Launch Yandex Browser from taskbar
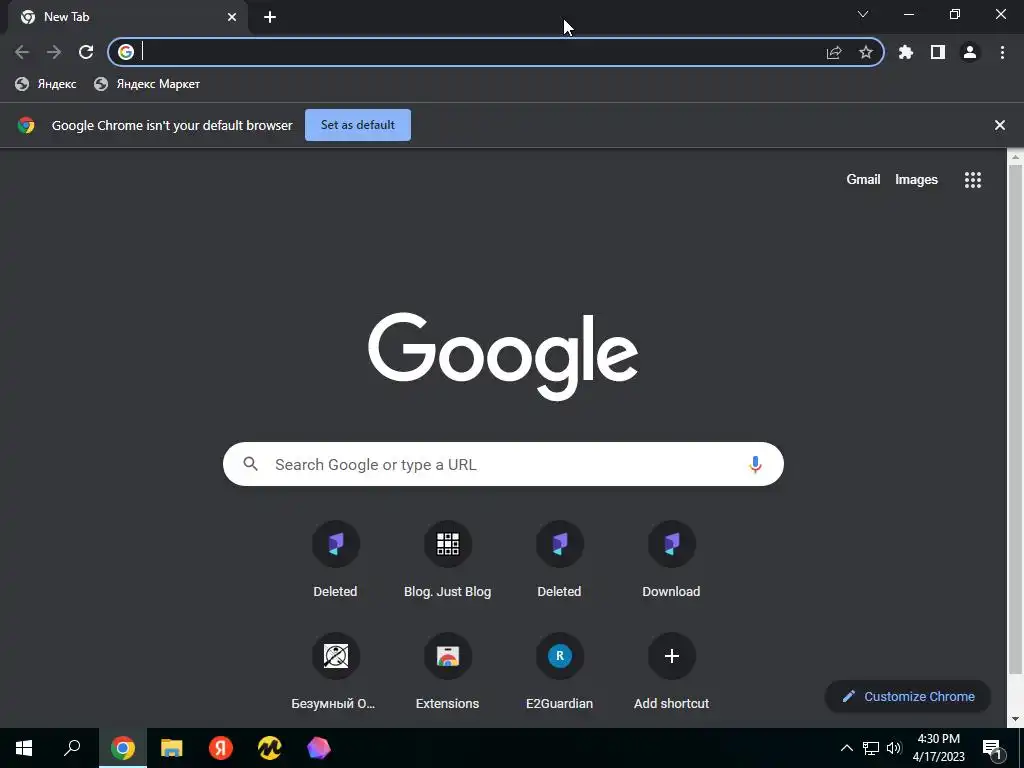The image size is (1024, 768). coord(221,748)
